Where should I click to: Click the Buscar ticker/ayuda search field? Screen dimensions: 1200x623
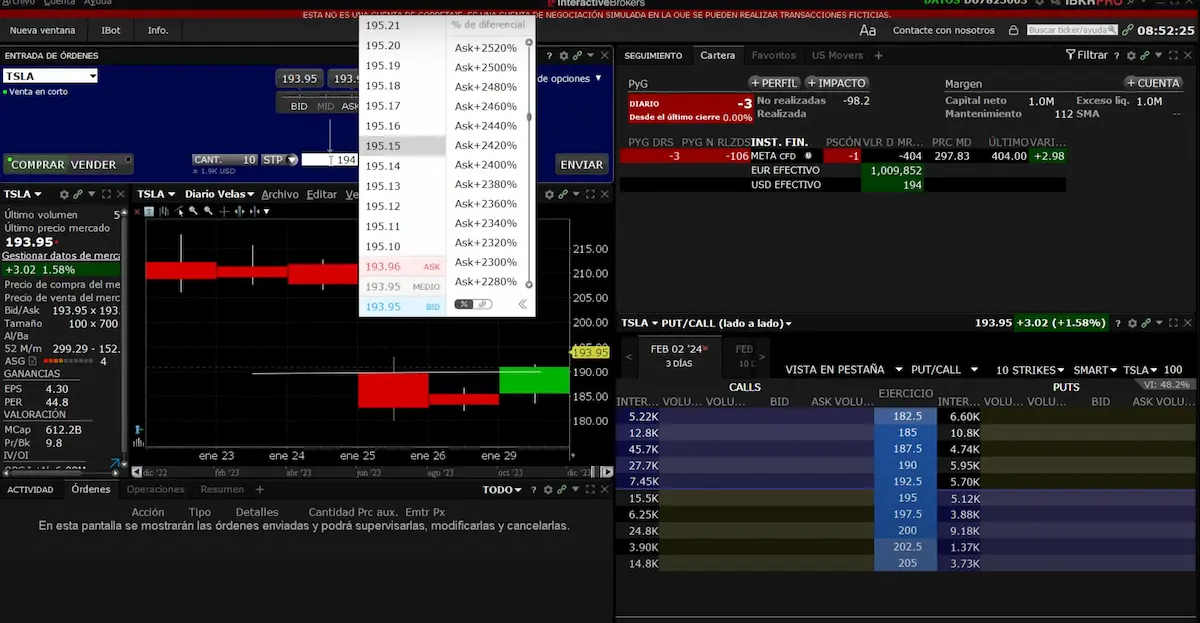1070,31
